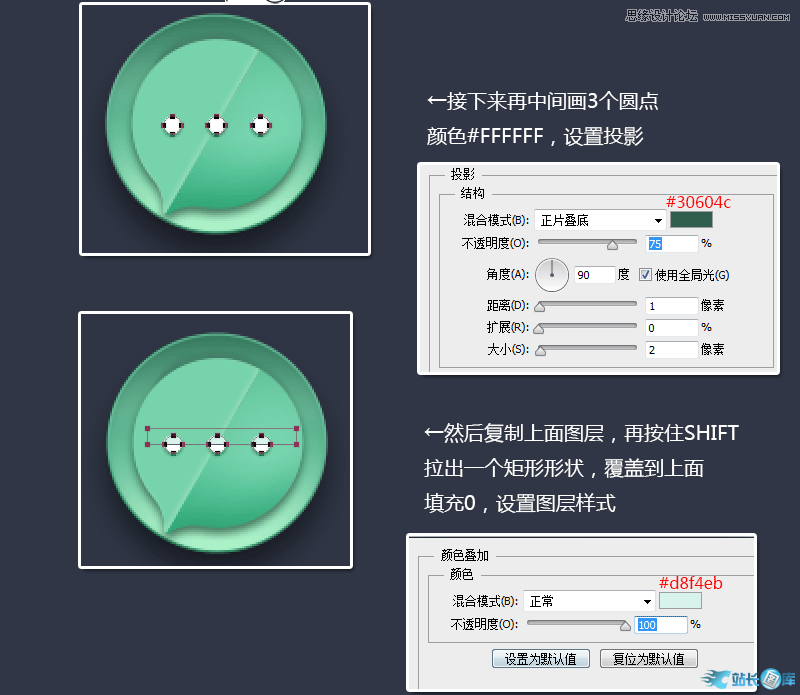Click the 大小 size value field

point(671,350)
